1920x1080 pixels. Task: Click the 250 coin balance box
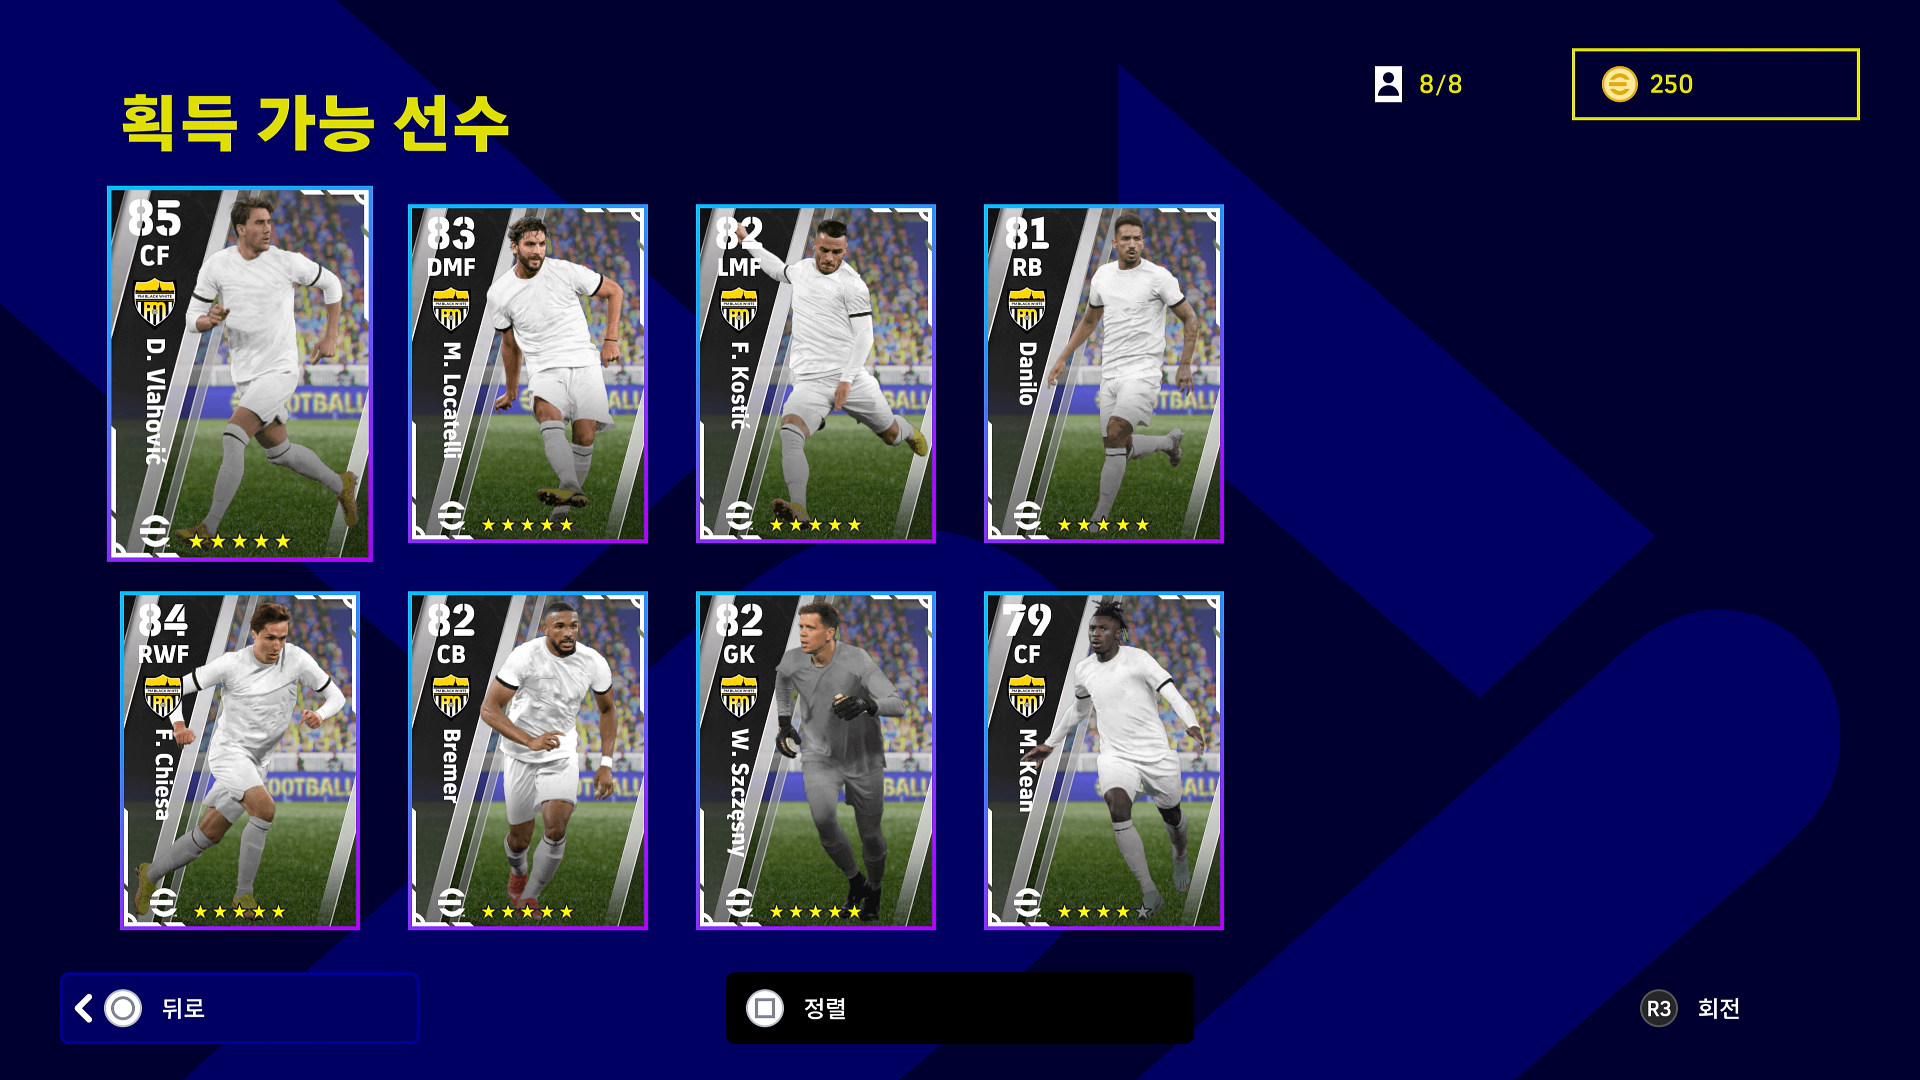coord(1716,84)
